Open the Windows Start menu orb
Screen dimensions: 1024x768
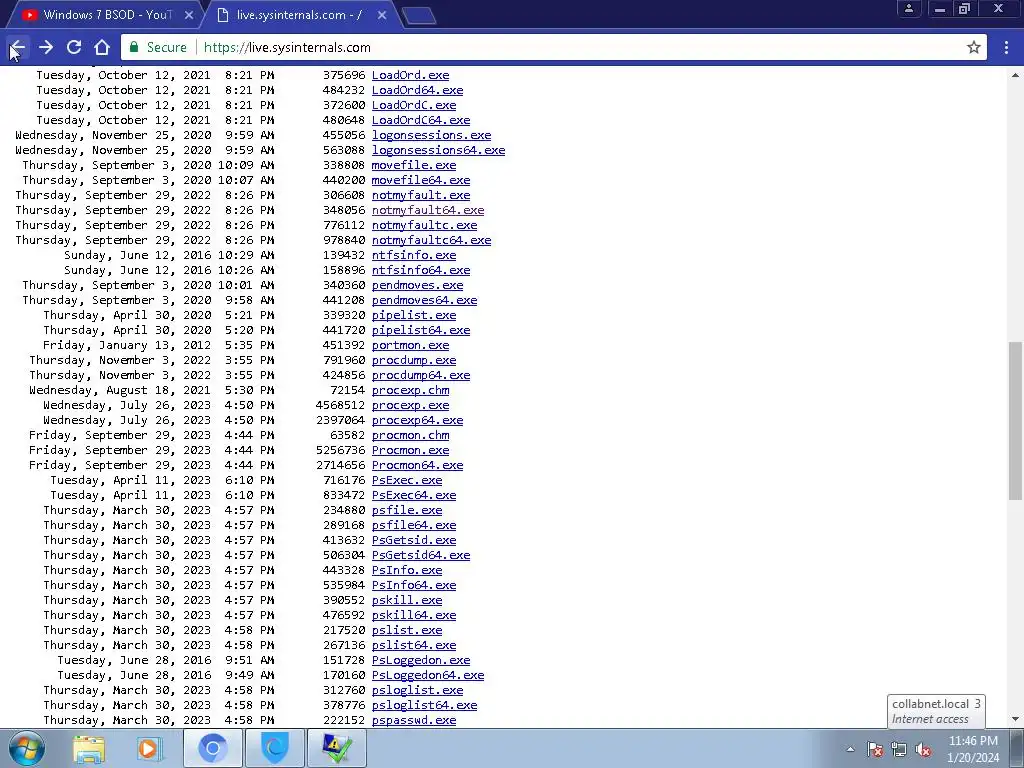pyautogui.click(x=26, y=748)
